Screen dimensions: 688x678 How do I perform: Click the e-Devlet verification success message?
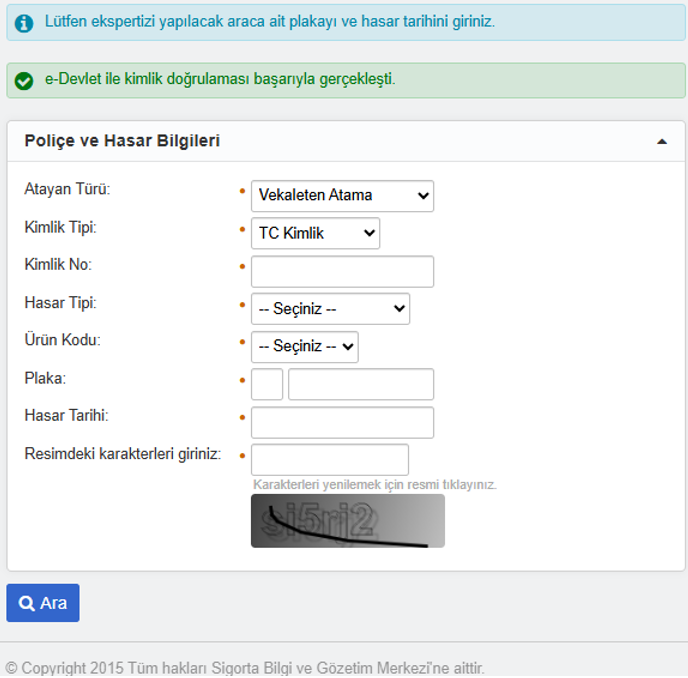pos(220,79)
